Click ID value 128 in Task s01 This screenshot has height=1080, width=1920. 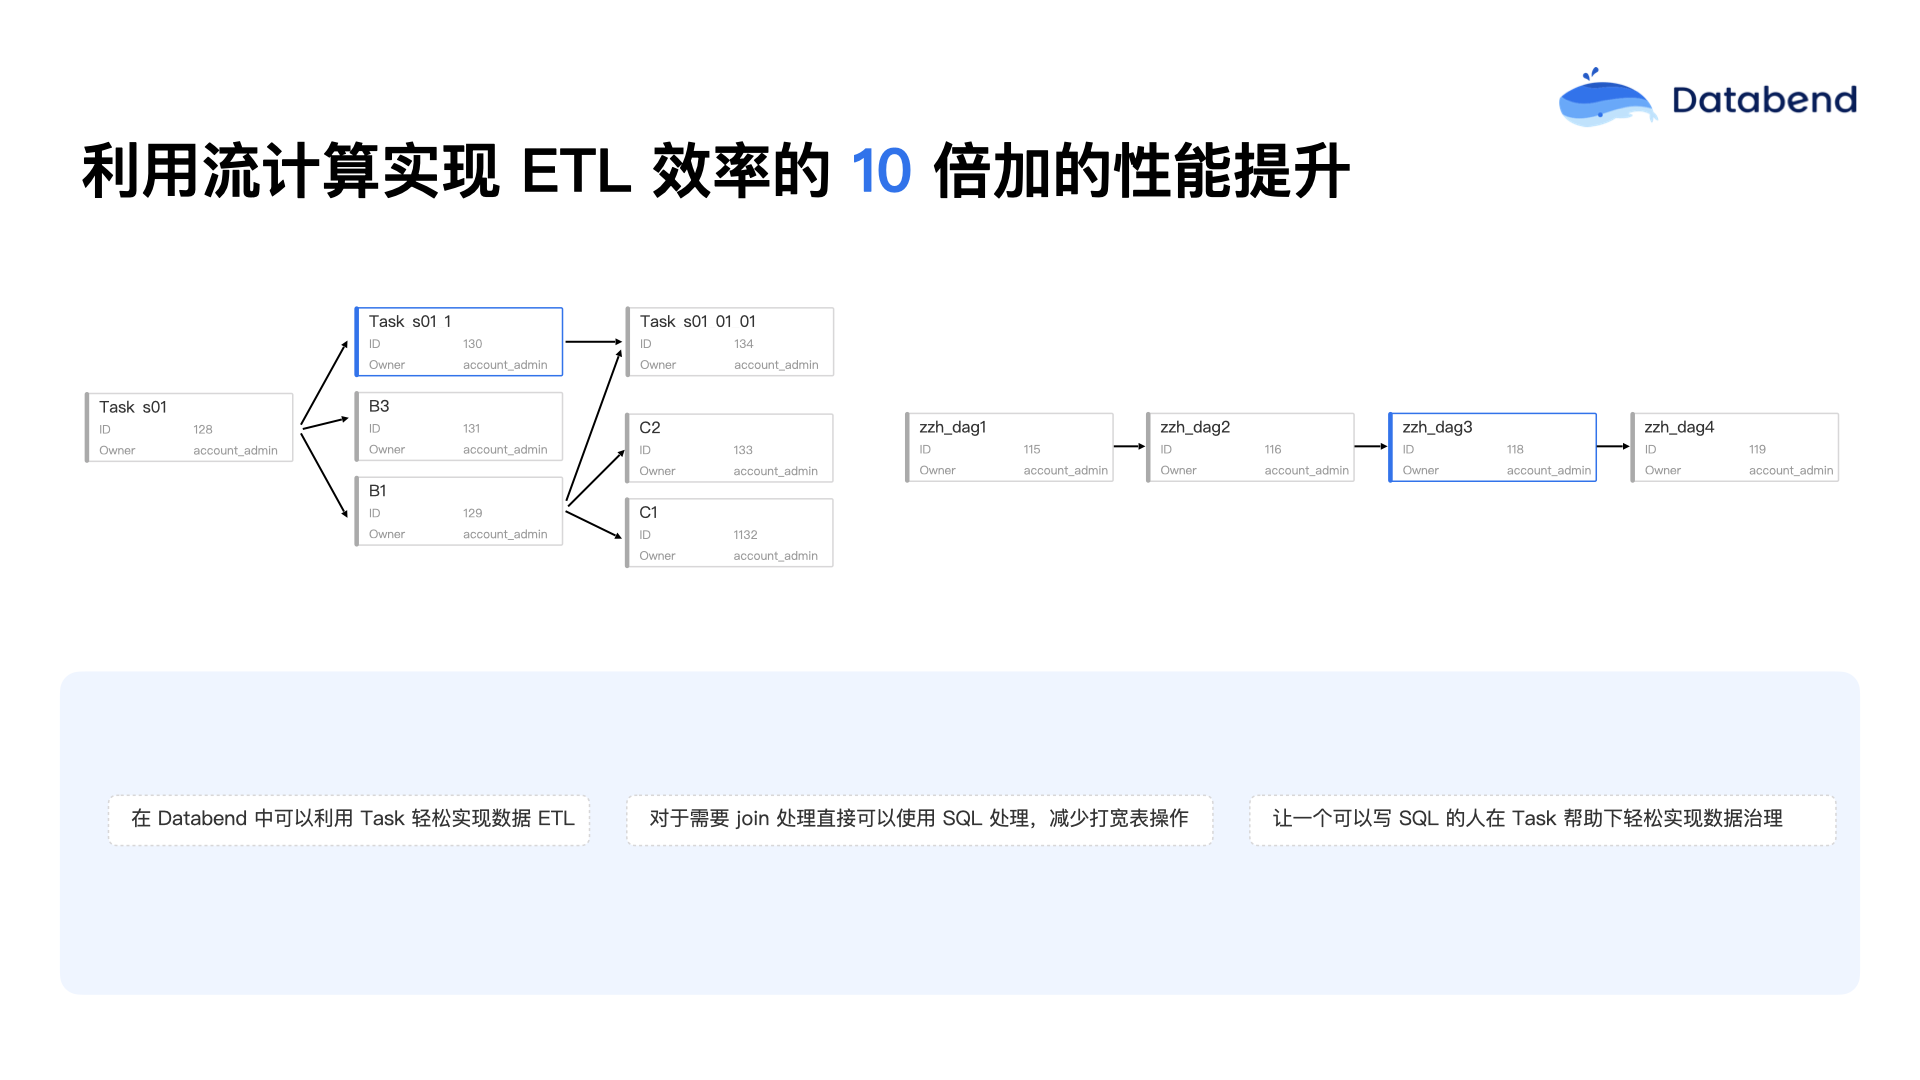(203, 430)
